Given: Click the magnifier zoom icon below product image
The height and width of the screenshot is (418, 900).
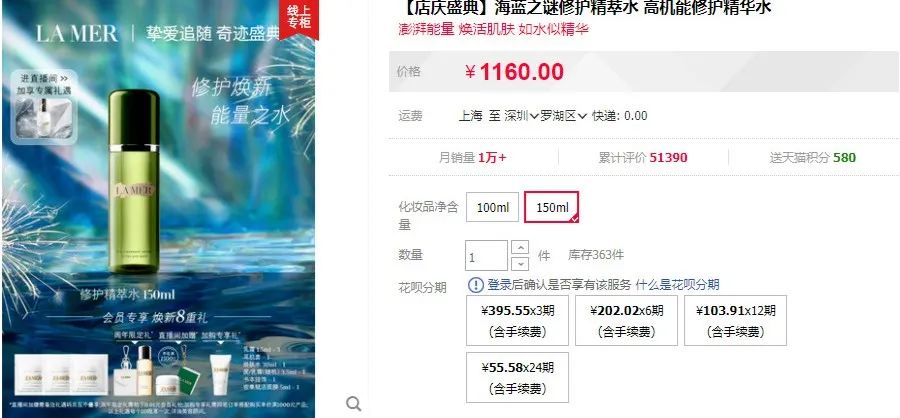Looking at the screenshot, I should (354, 404).
